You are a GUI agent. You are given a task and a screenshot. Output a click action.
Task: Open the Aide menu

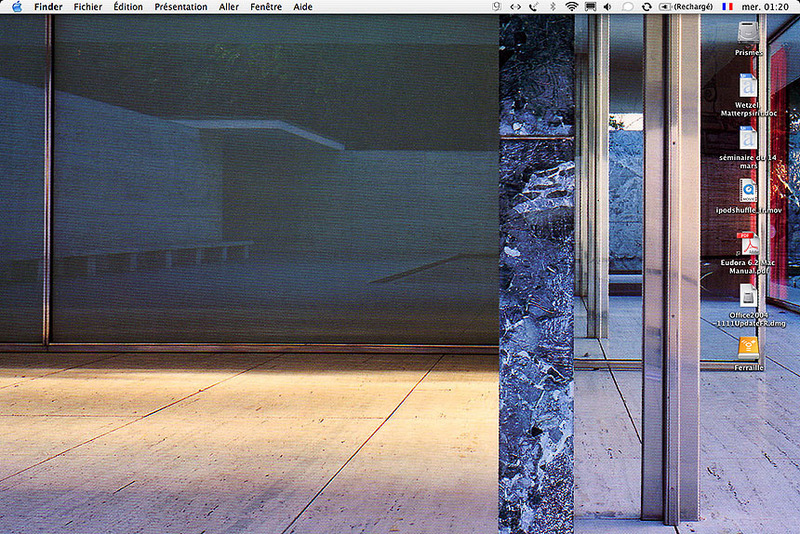(x=302, y=7)
